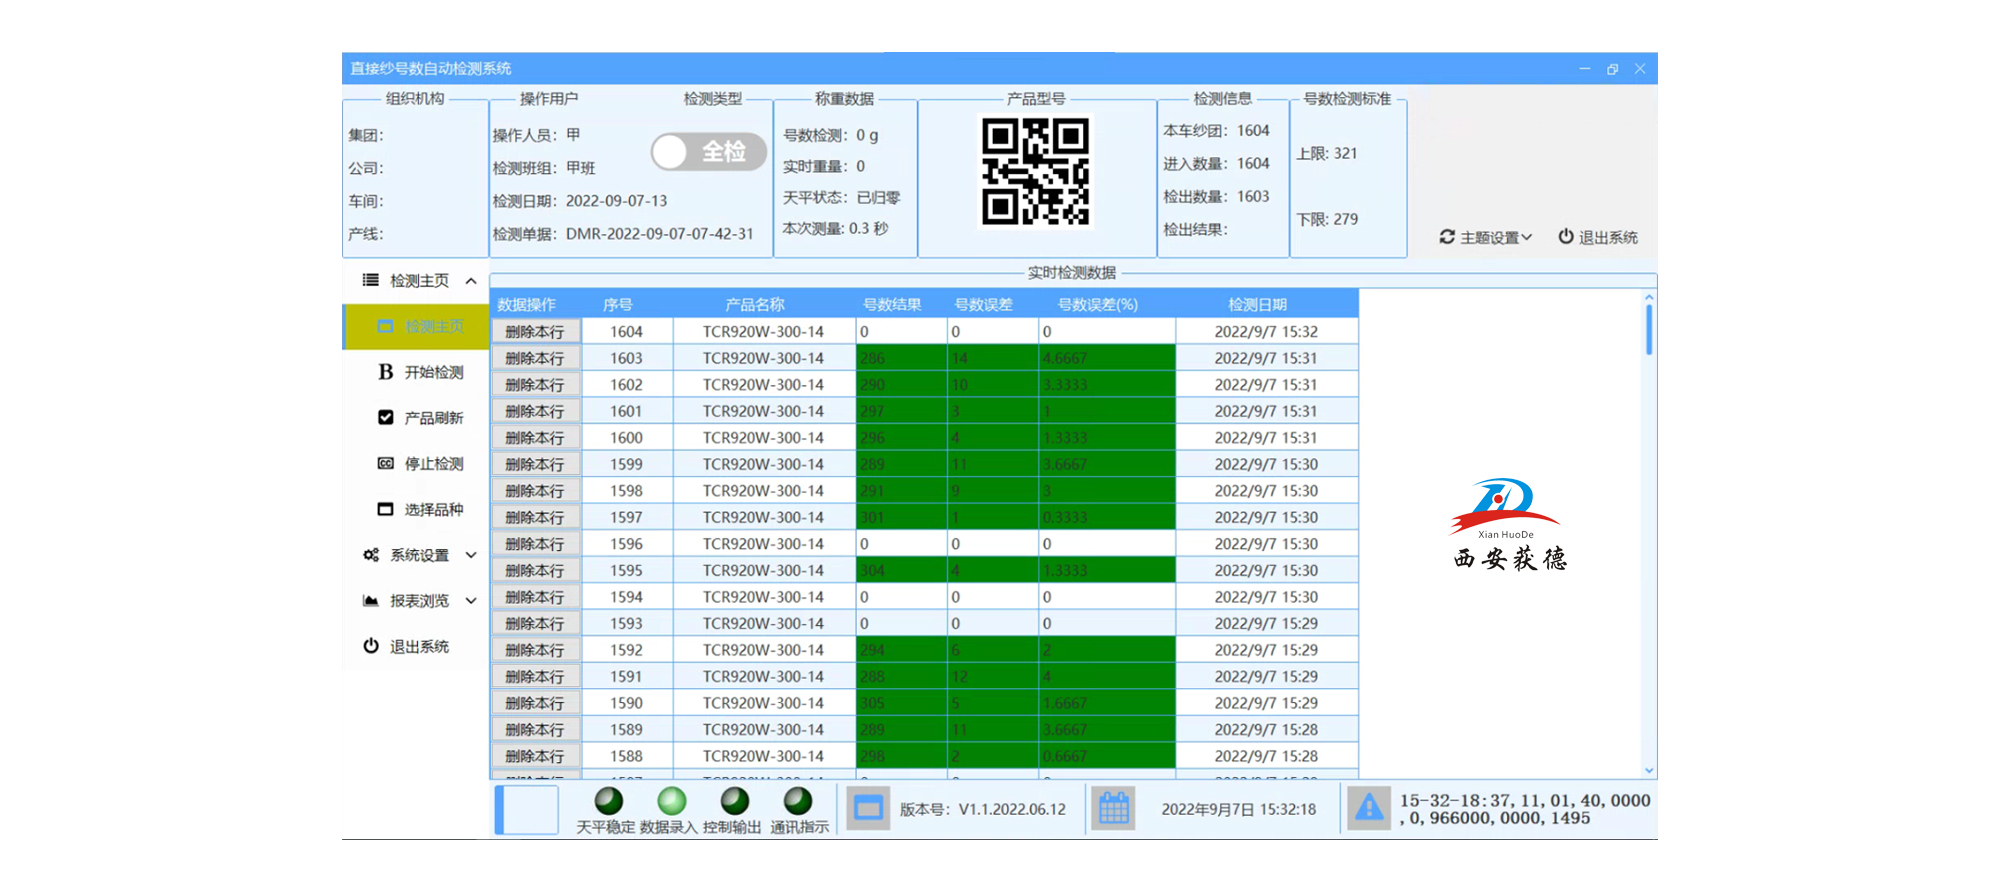
Task: Click the product QR code image
Action: point(1035,172)
